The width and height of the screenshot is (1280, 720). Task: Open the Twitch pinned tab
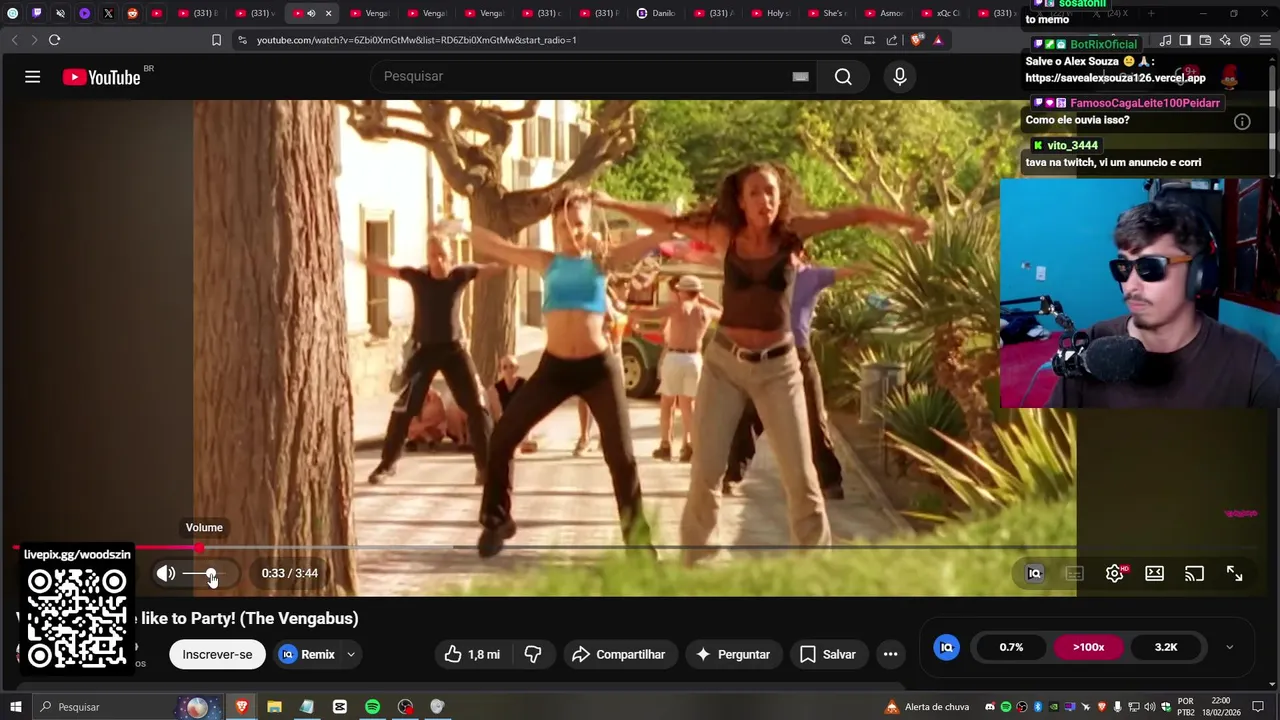click(x=36, y=13)
